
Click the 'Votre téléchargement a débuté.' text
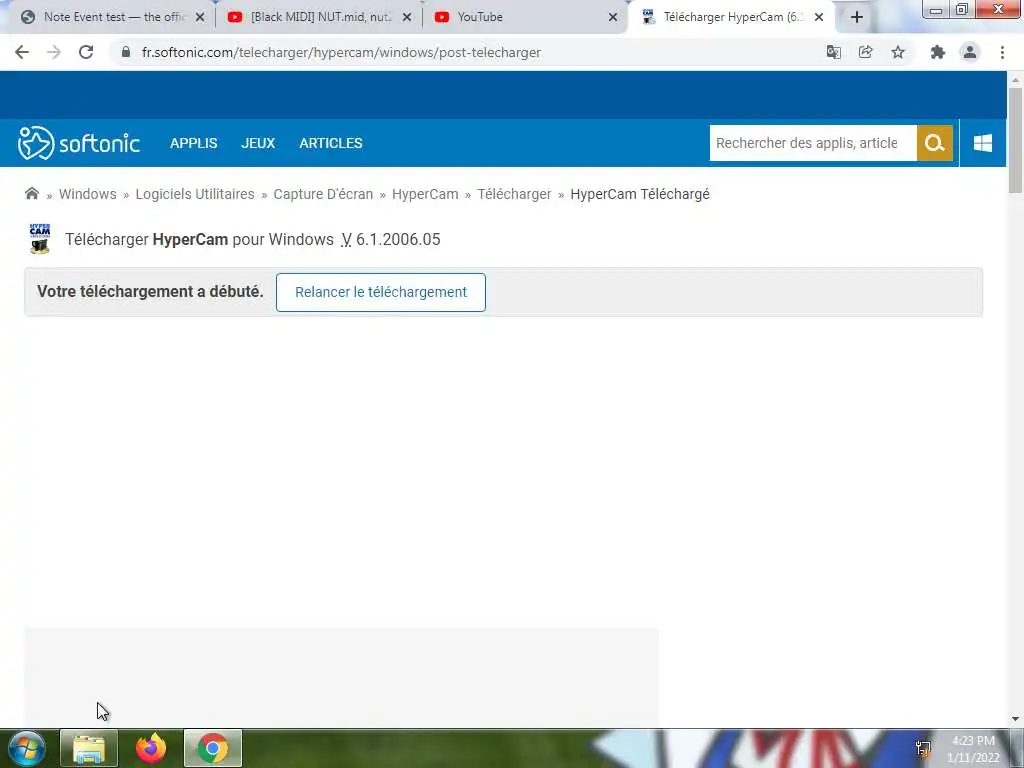pos(150,291)
